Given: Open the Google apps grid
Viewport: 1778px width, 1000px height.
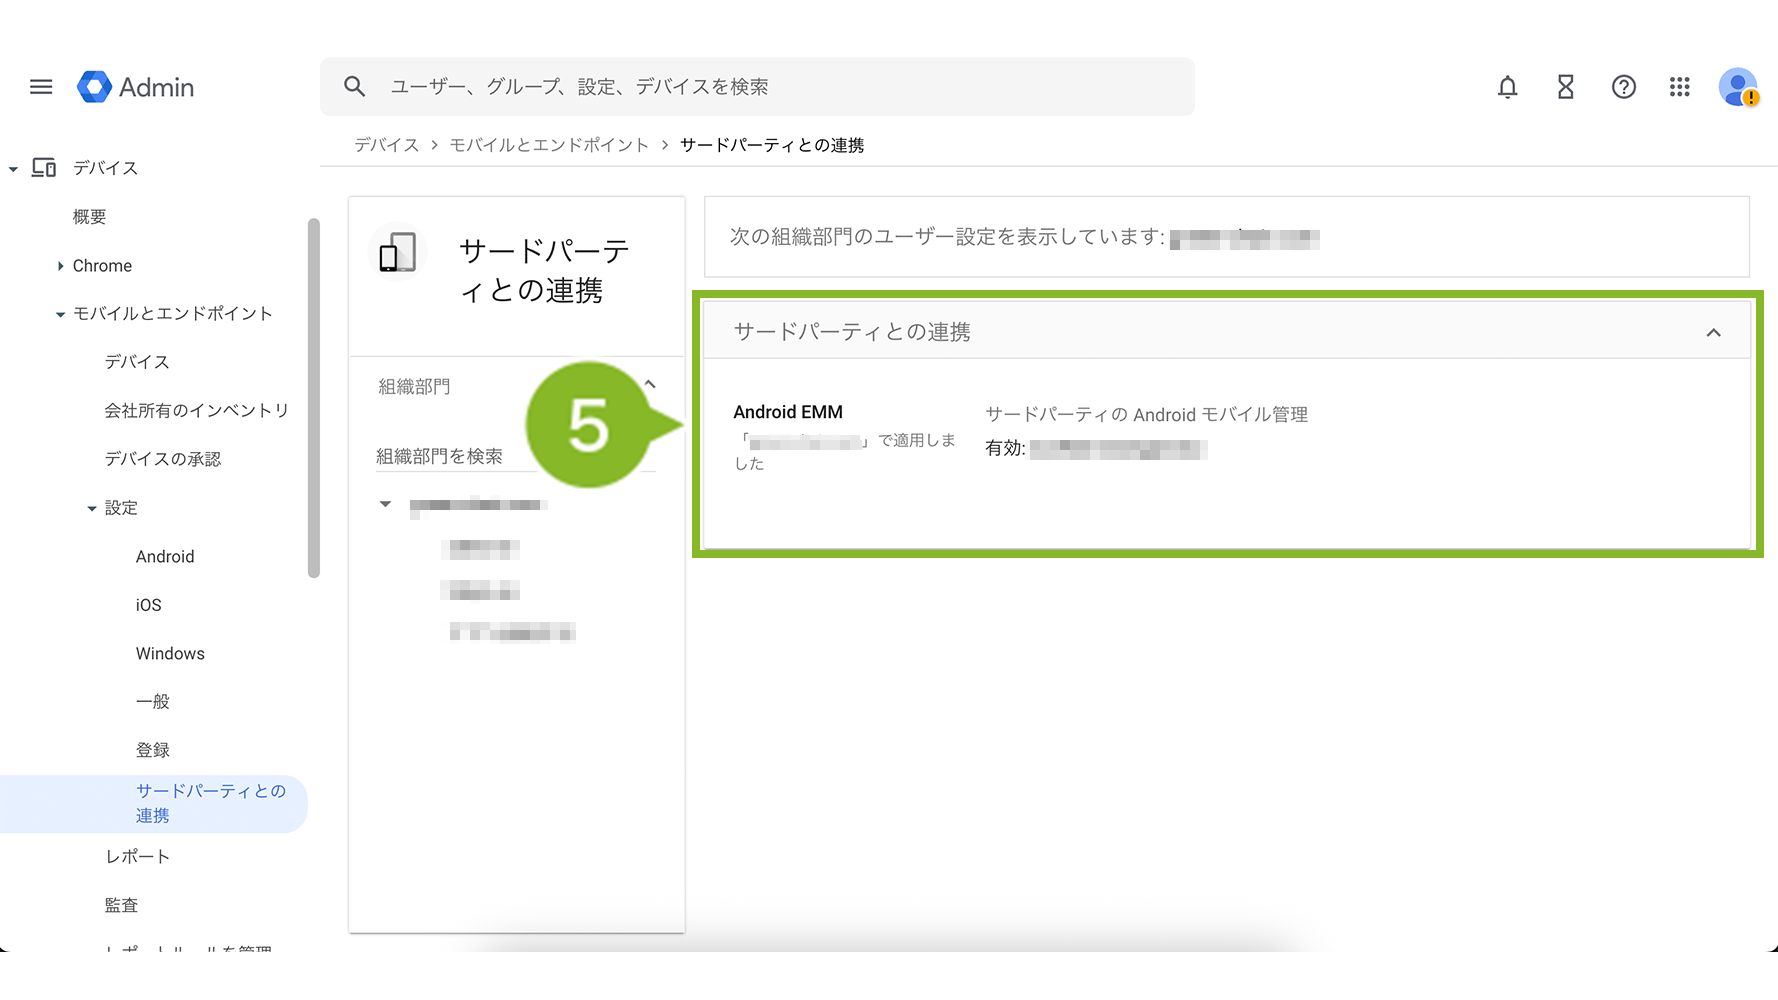Looking at the screenshot, I should 1680,87.
